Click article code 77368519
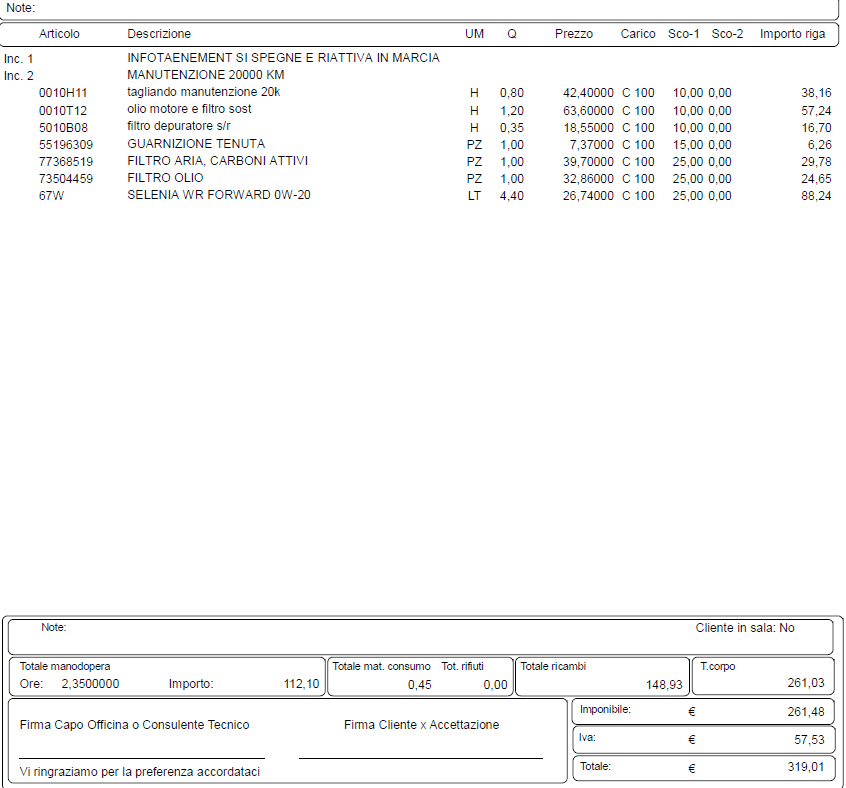 66,161
